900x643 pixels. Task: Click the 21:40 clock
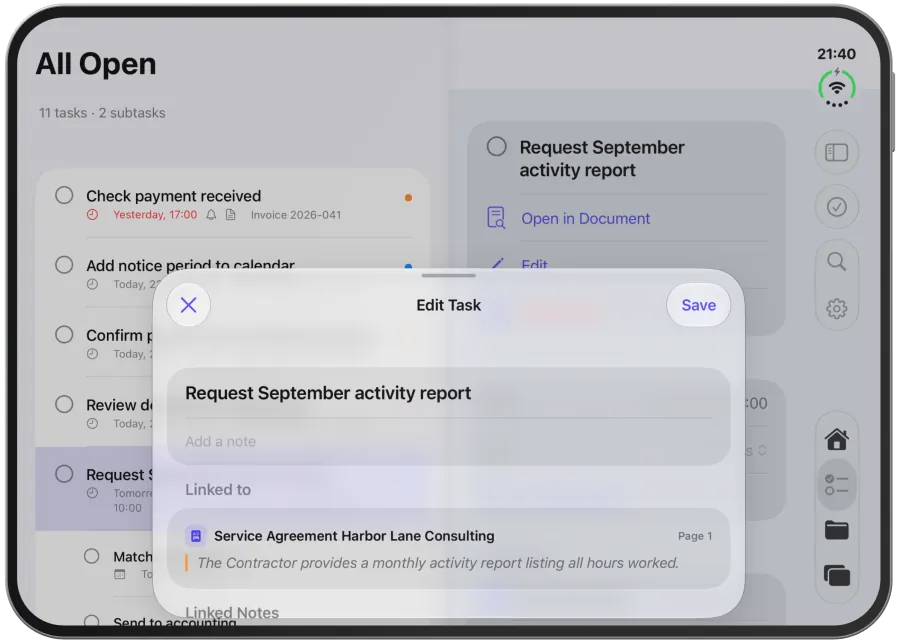836,54
